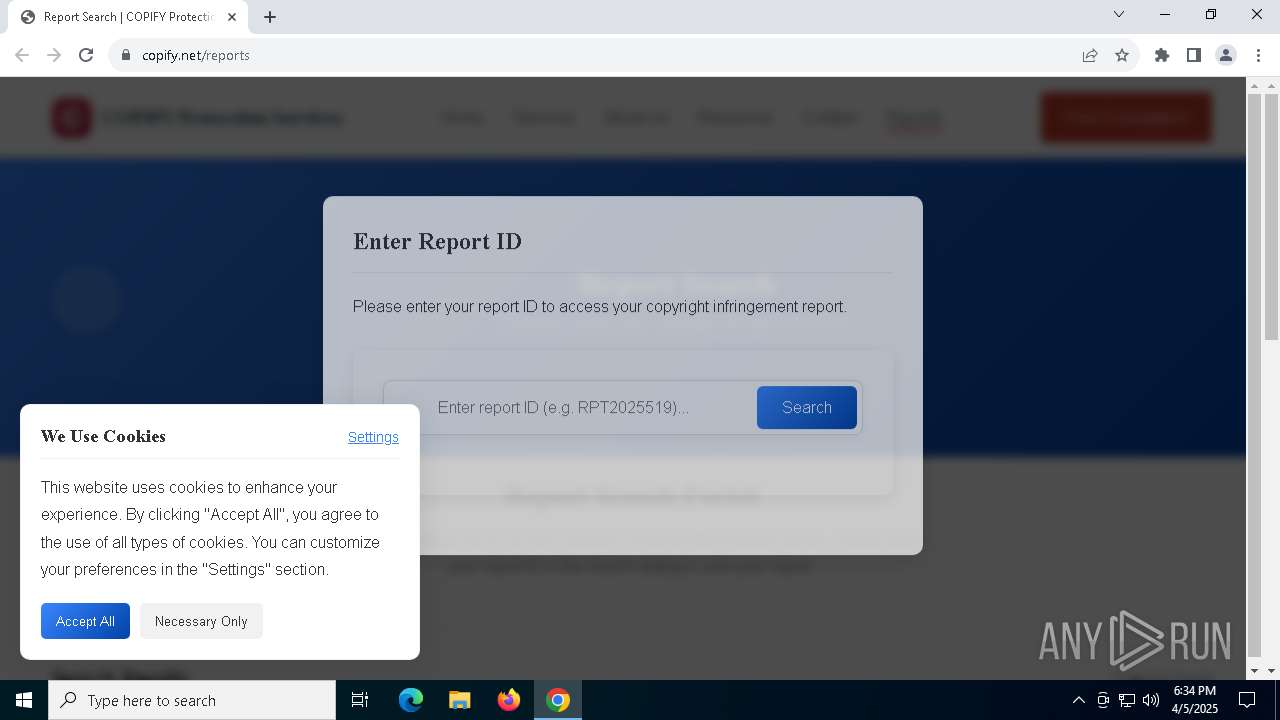Click the Enter Report ID heading
The height and width of the screenshot is (720, 1280).
coord(437,241)
